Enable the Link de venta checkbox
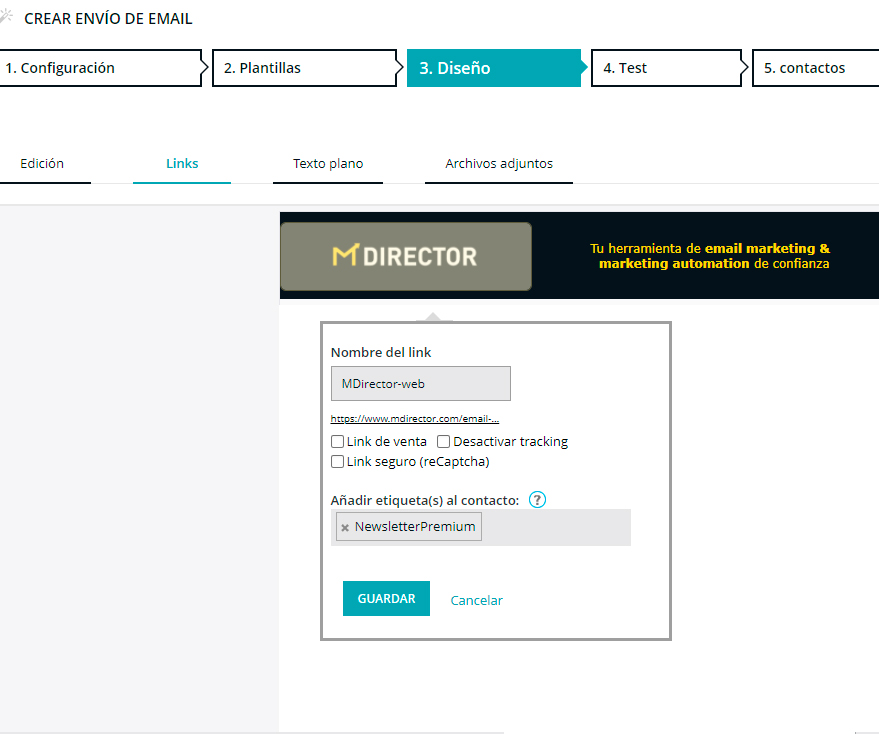Viewport: 879px width, 734px height. tap(337, 442)
